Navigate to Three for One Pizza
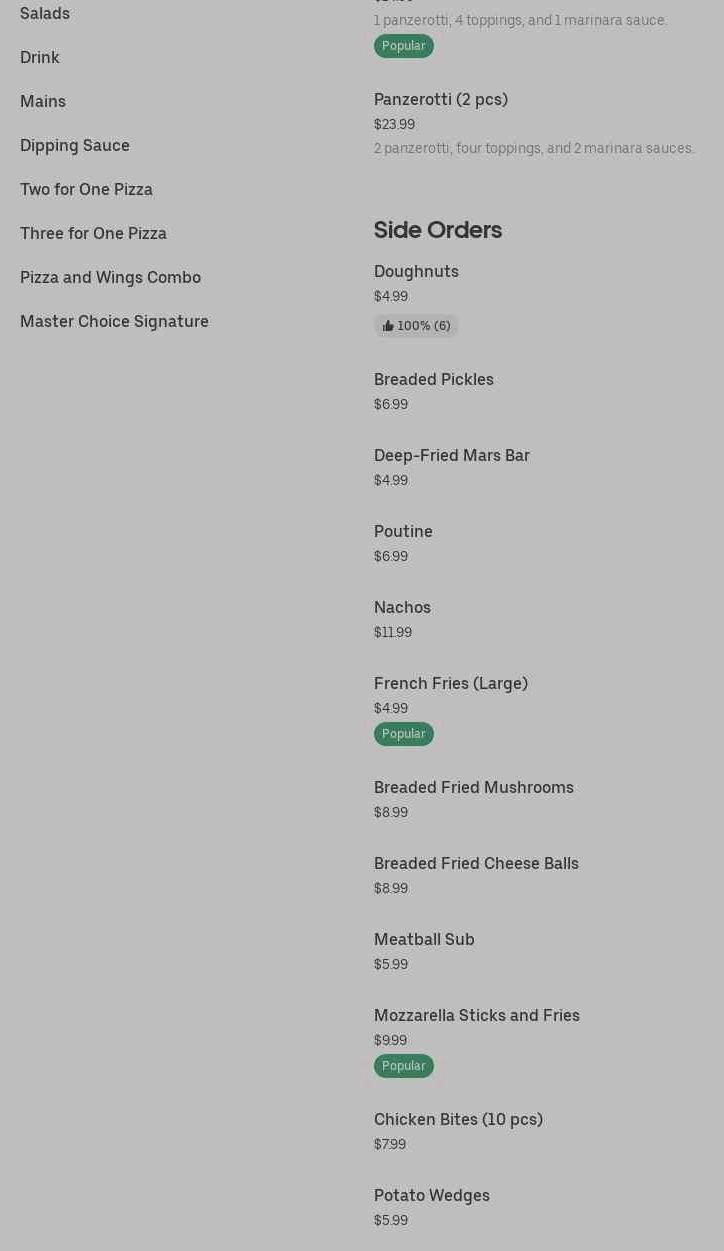Image resolution: width=724 pixels, height=1251 pixels. point(93,233)
